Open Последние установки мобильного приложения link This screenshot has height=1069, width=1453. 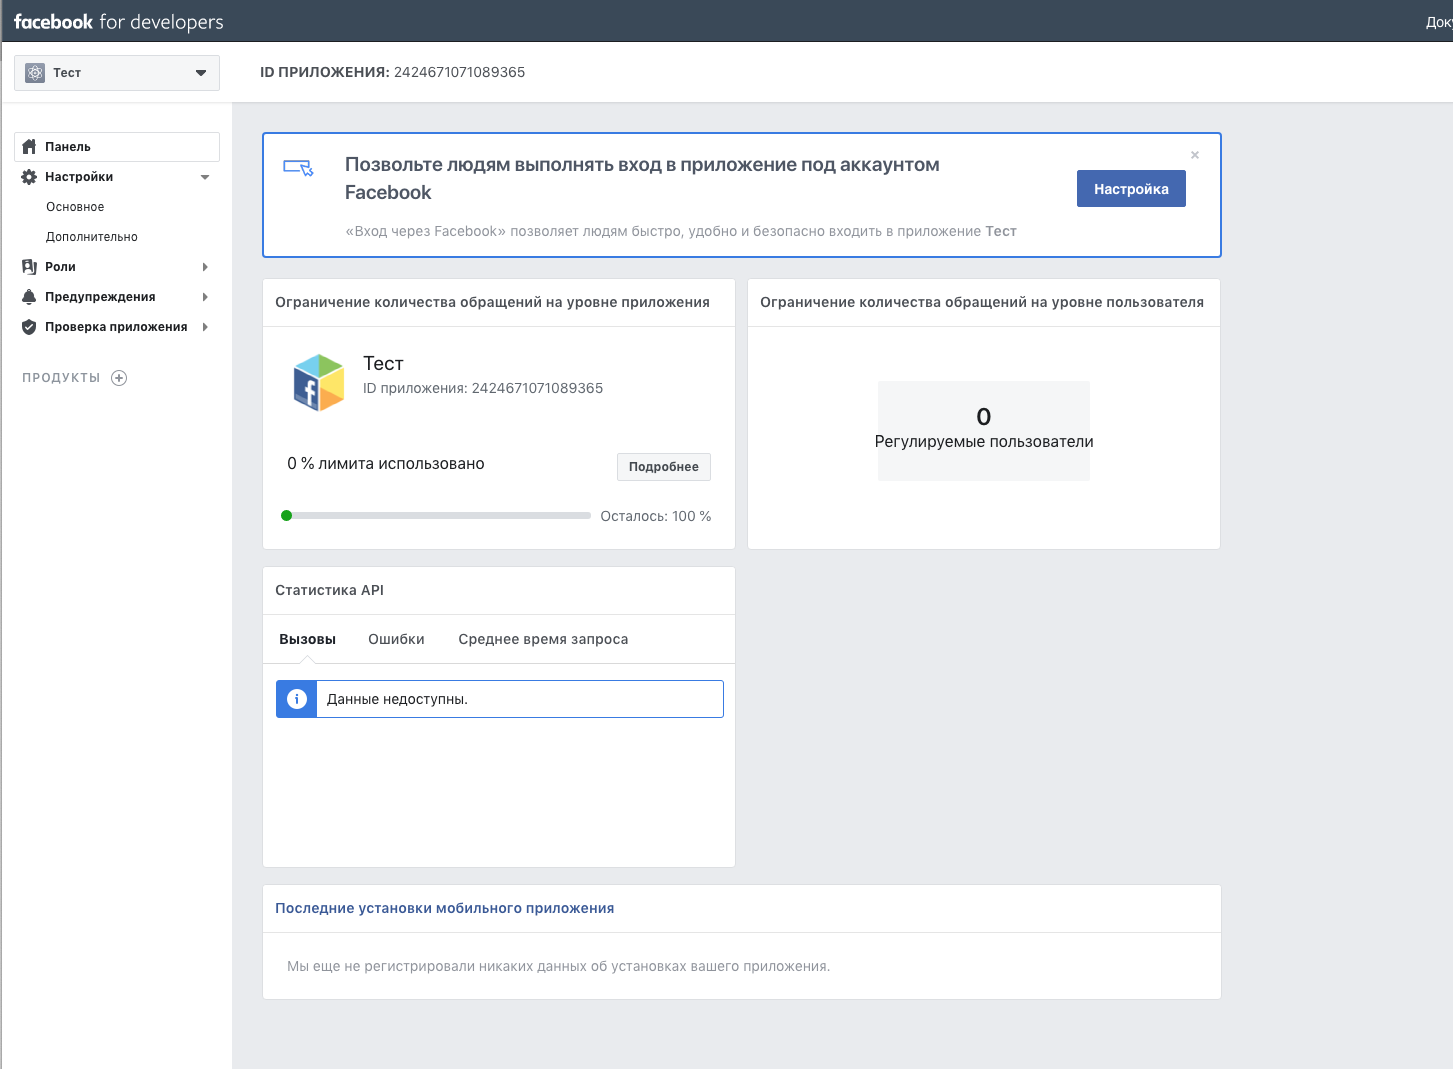click(445, 908)
